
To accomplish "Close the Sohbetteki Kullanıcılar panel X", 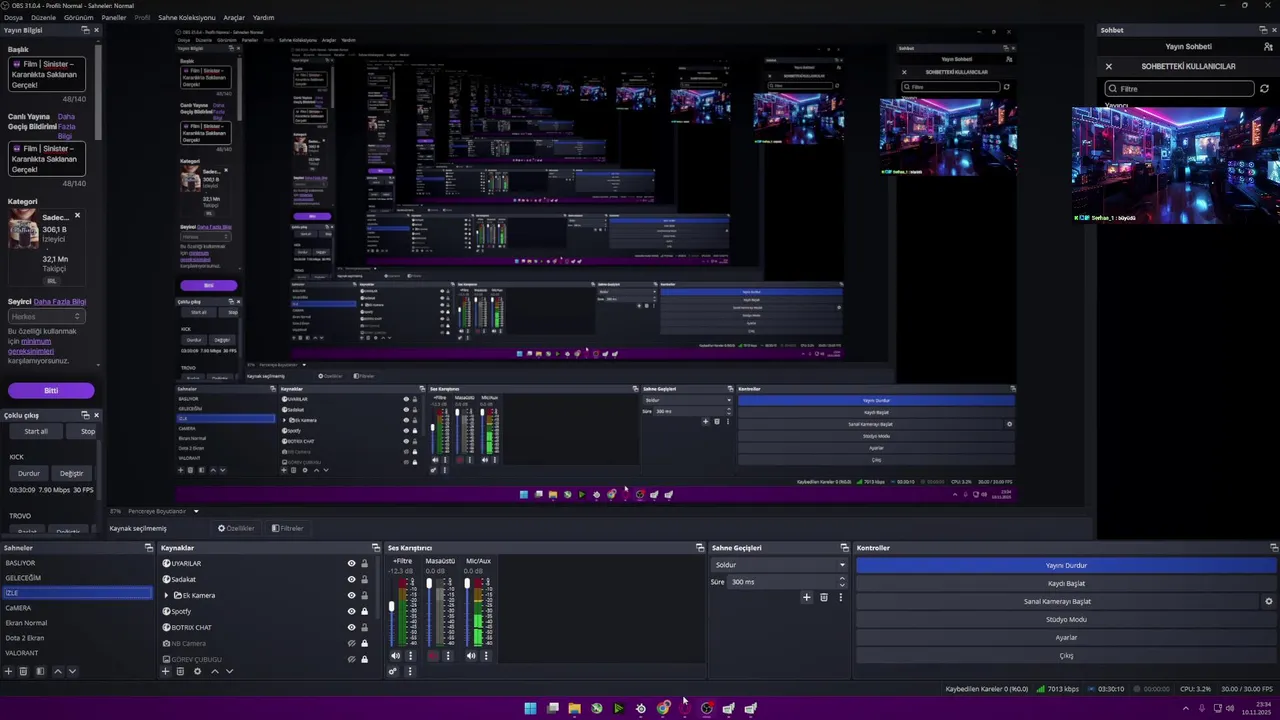I will 1108,66.
